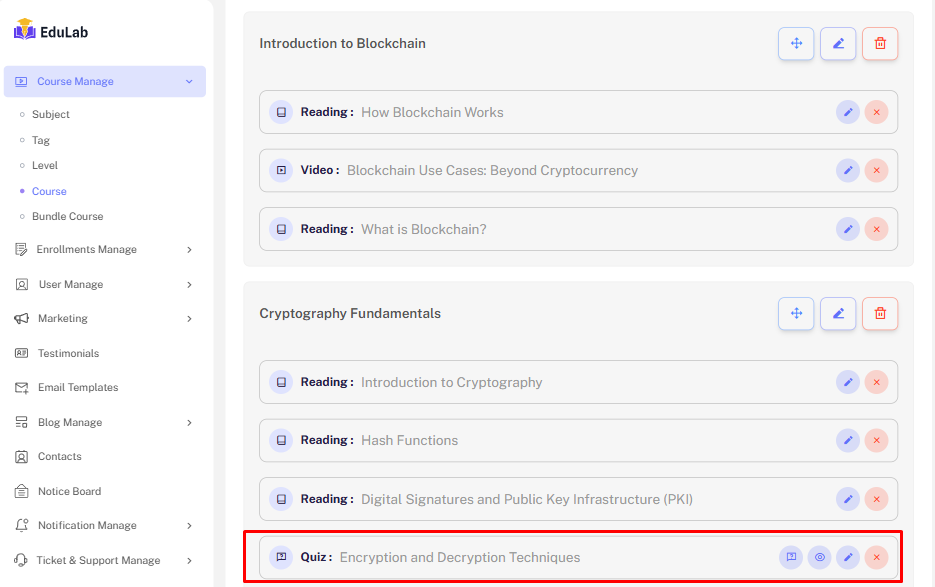935x587 pixels.
Task: Open question icon for Encryption quiz
Action: [791, 558]
